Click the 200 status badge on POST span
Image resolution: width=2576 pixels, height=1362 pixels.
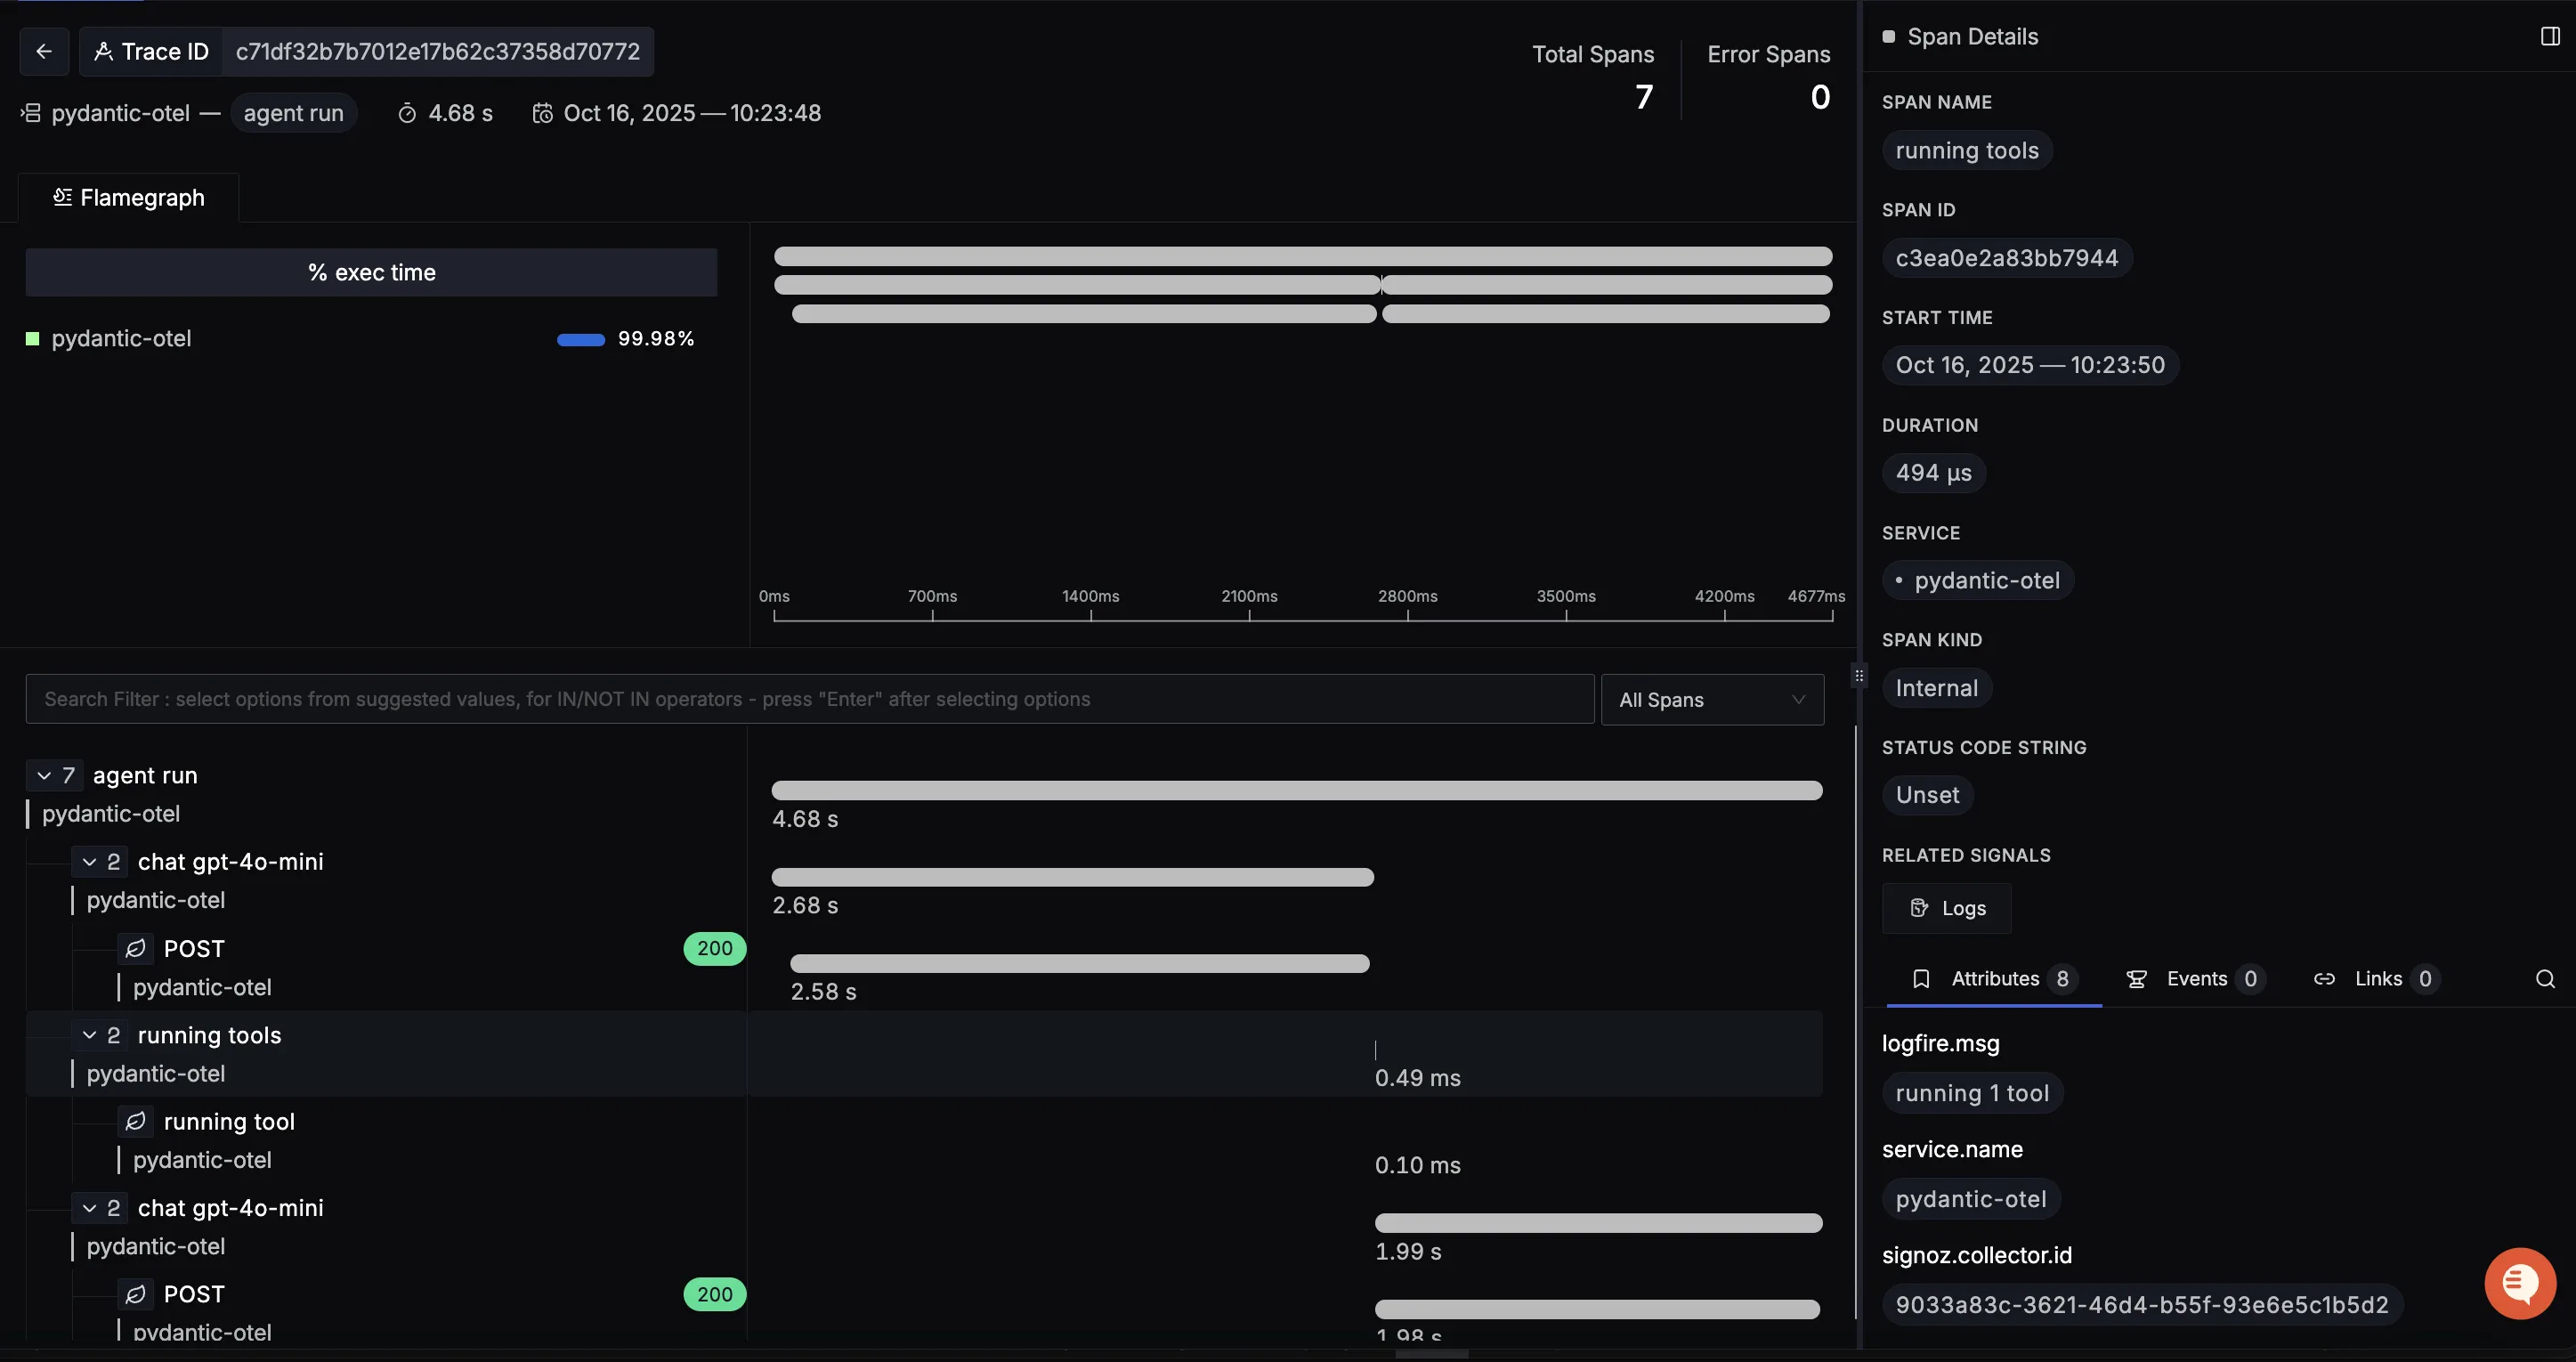point(713,948)
